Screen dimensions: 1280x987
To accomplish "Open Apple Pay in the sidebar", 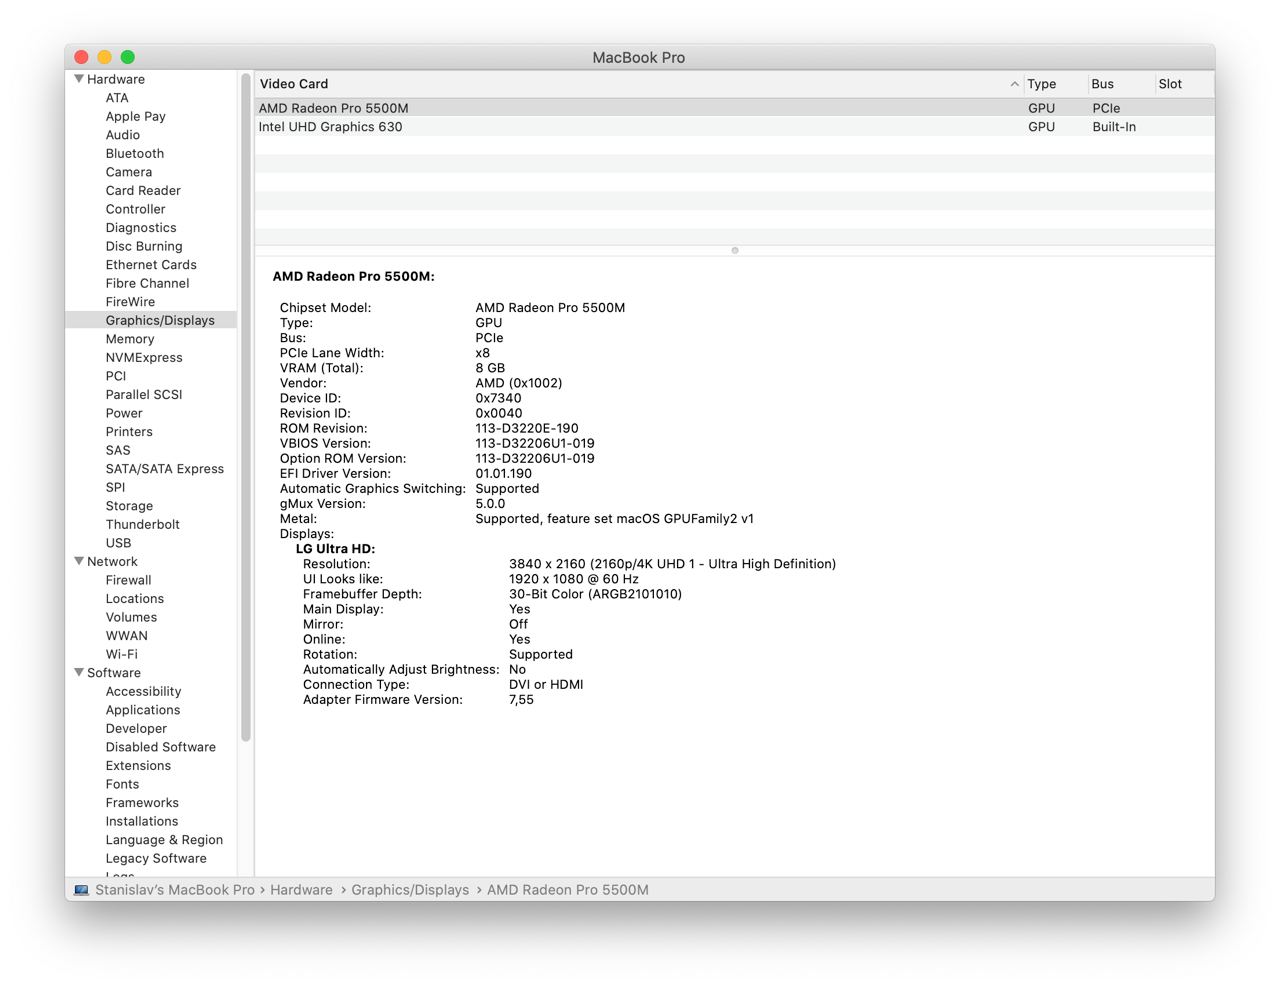I will pos(136,116).
